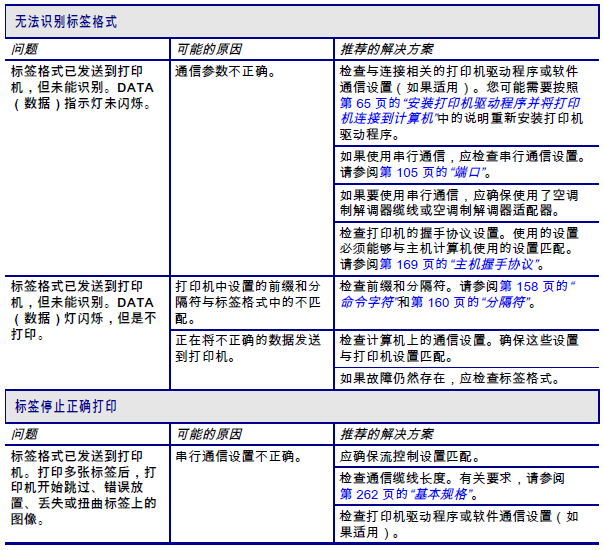Open link 第 105 页的 端口
The height and width of the screenshot is (550, 604).
pyautogui.click(x=435, y=172)
